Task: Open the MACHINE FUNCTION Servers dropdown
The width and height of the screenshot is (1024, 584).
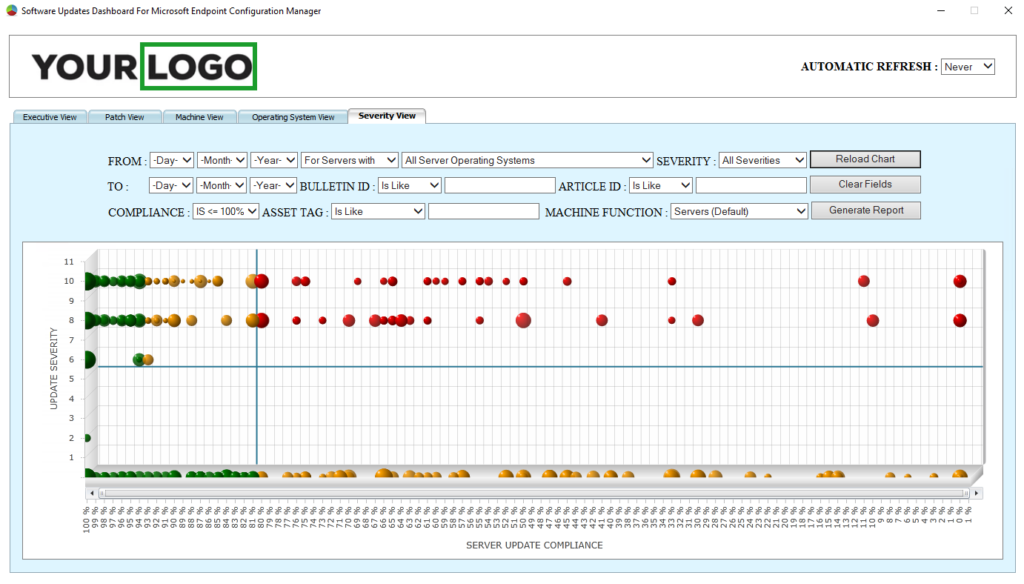Action: coord(738,210)
